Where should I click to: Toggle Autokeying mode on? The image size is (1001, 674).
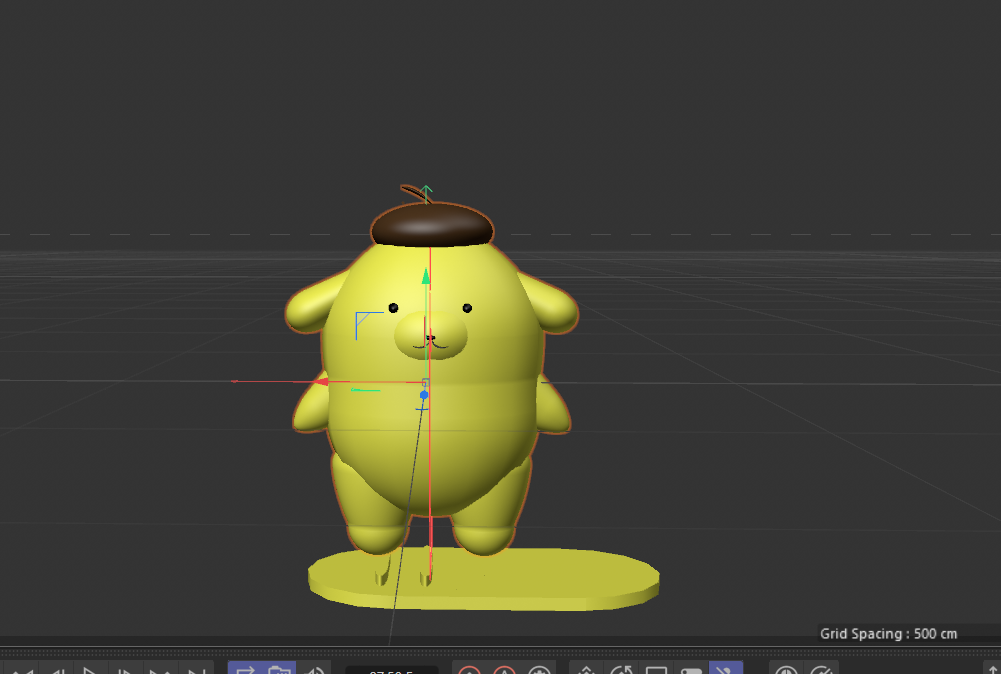click(504, 669)
